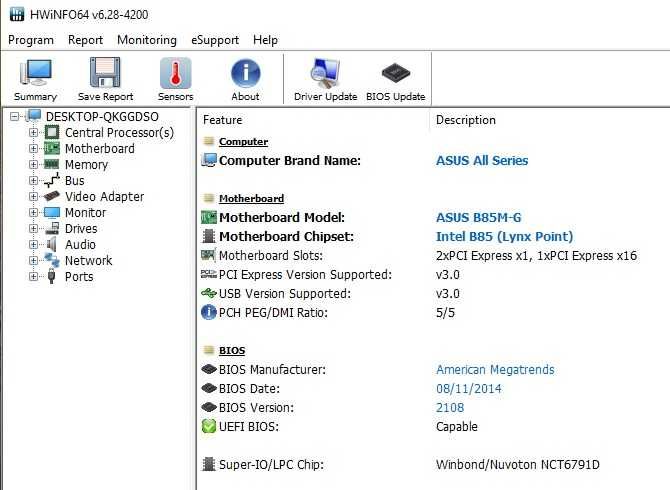Screen dimensions: 670x490
Task: Click the Super-IO/LPC Chip icon
Action: click(x=209, y=464)
